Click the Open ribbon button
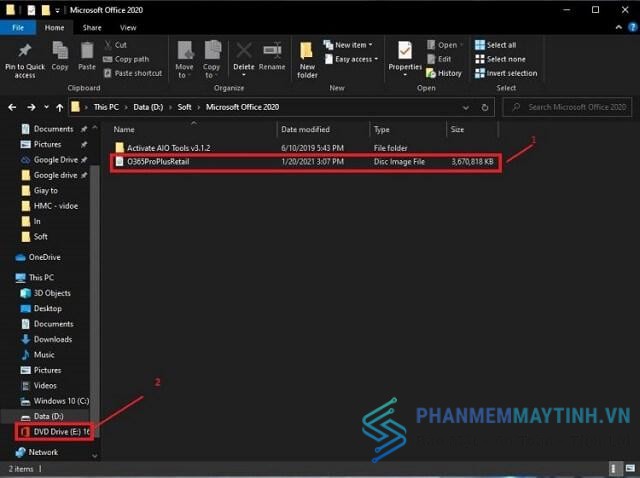This screenshot has width=640, height=478. 442,45
